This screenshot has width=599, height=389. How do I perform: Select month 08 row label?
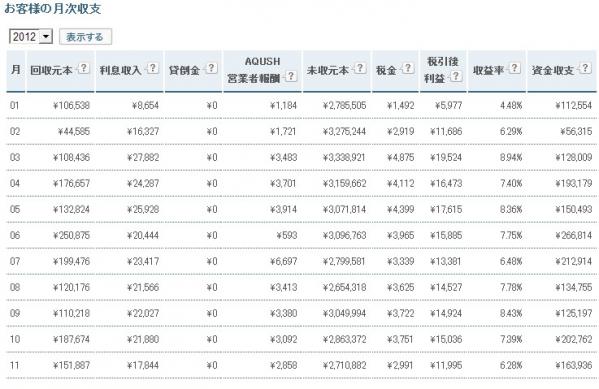[x=15, y=287]
